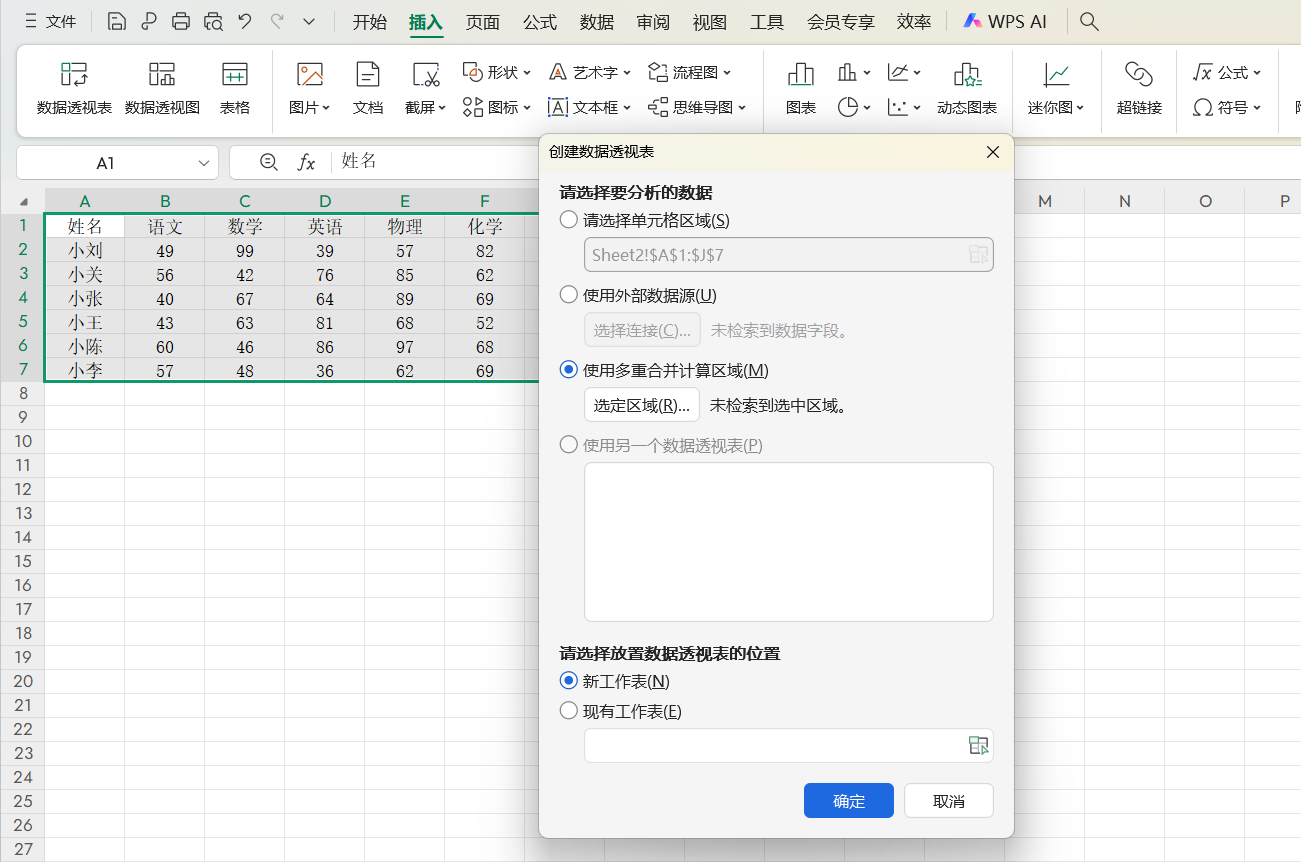This screenshot has width=1301, height=862.
Task: Choose 现有工作表 as pivot table location
Action: 569,711
